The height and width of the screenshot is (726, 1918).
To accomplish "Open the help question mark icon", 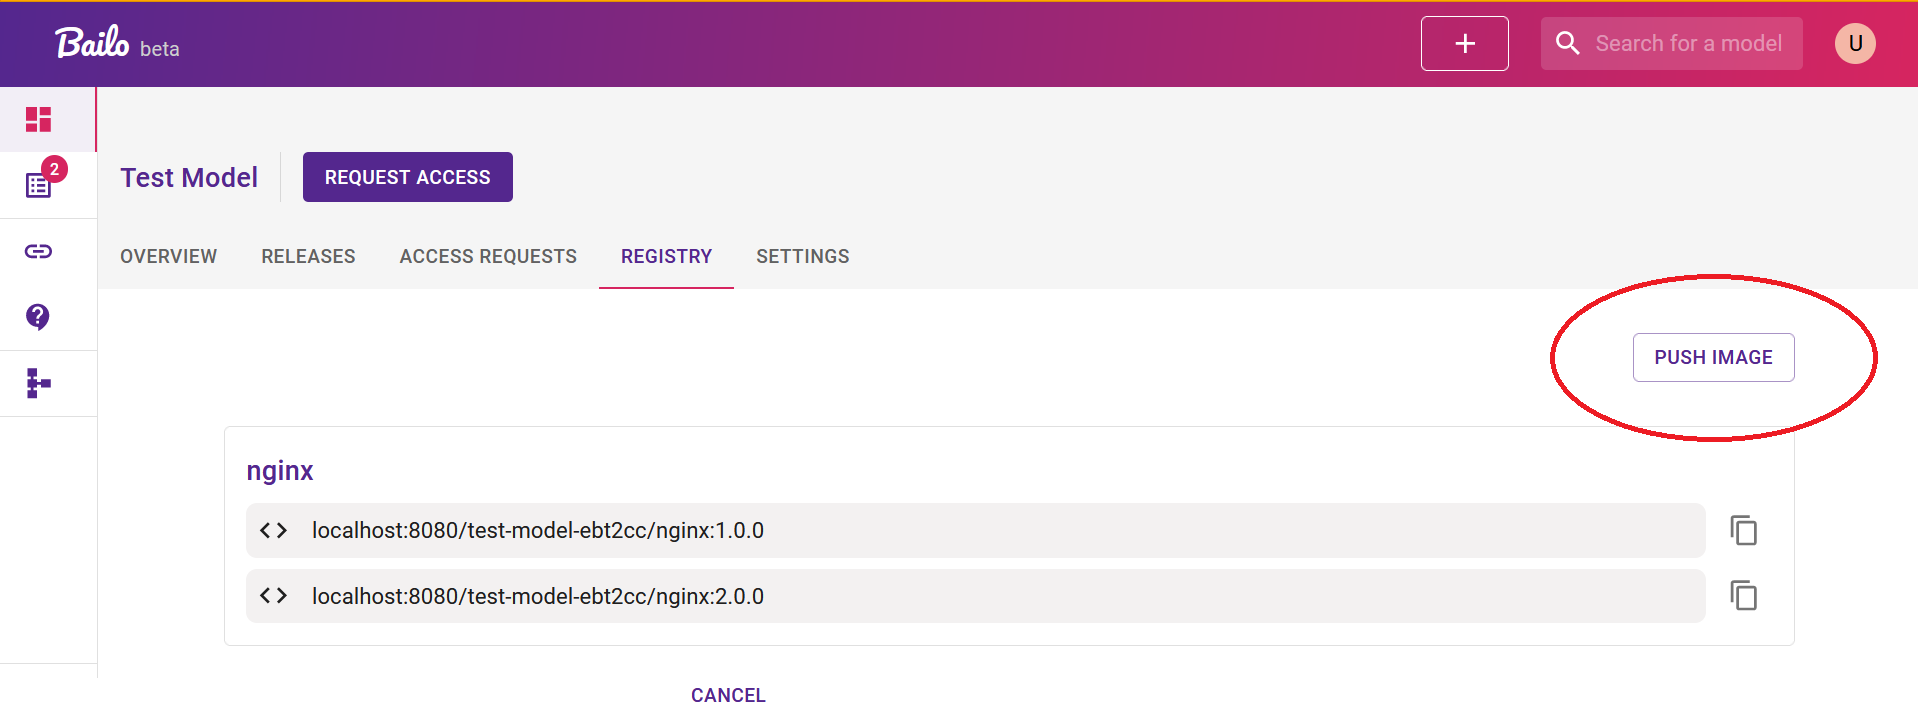I will click(38, 317).
